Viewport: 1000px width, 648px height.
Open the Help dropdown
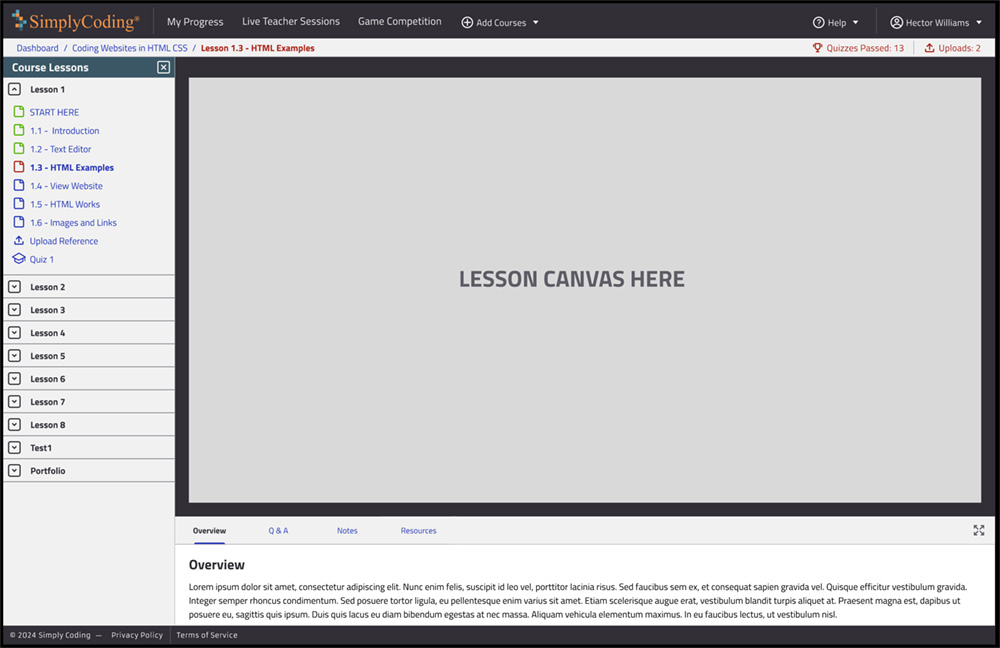tap(835, 21)
